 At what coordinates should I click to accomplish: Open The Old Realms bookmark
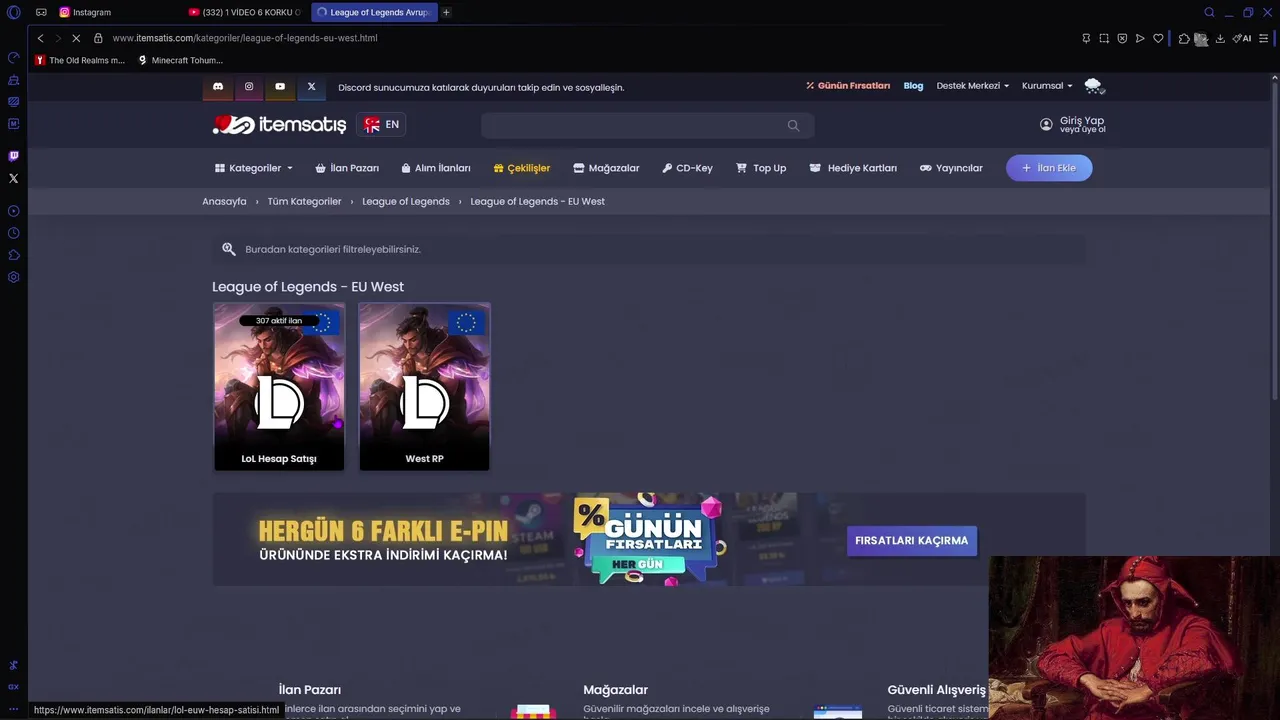click(x=80, y=60)
